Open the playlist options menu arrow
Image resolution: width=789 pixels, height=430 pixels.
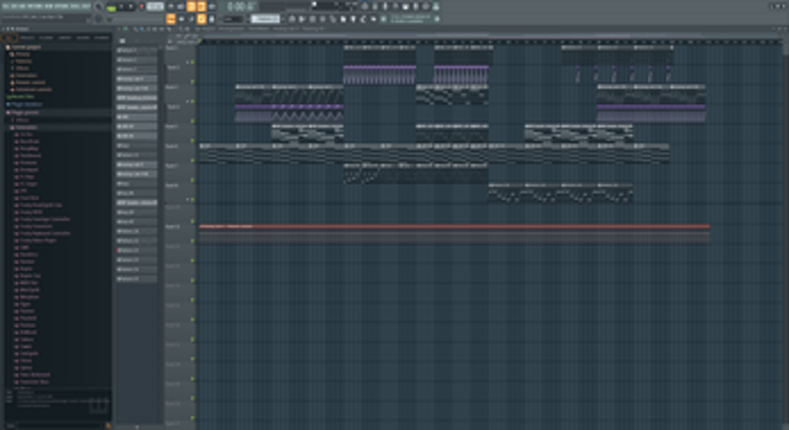pos(119,29)
